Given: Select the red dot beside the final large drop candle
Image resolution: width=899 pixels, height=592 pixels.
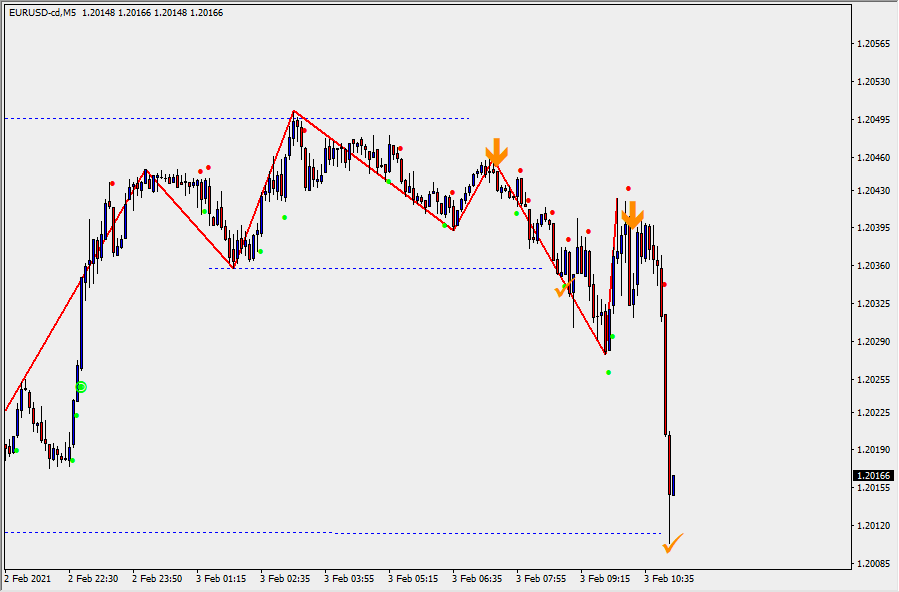Looking at the screenshot, I should (x=665, y=285).
